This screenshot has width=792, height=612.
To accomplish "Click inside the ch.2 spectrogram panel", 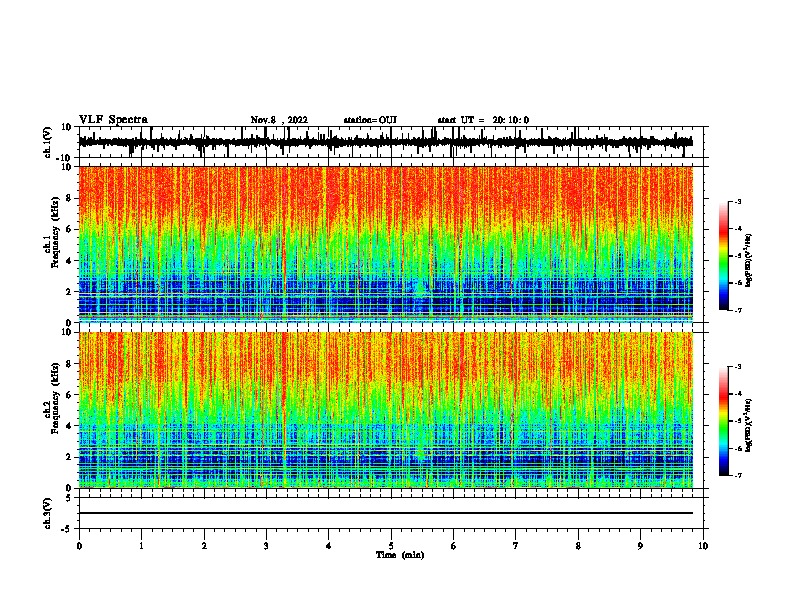I will click(386, 410).
